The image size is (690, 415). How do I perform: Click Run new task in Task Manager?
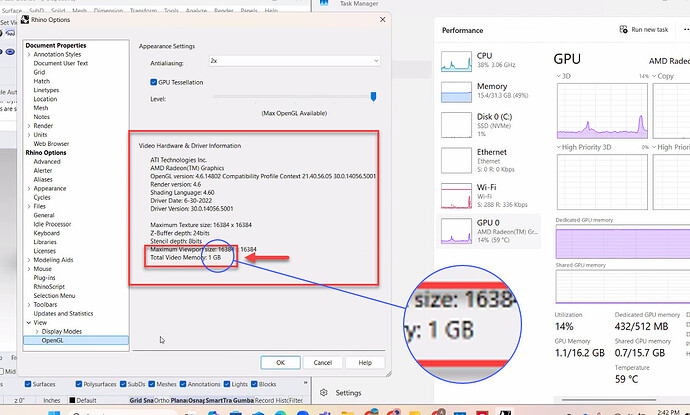644,29
